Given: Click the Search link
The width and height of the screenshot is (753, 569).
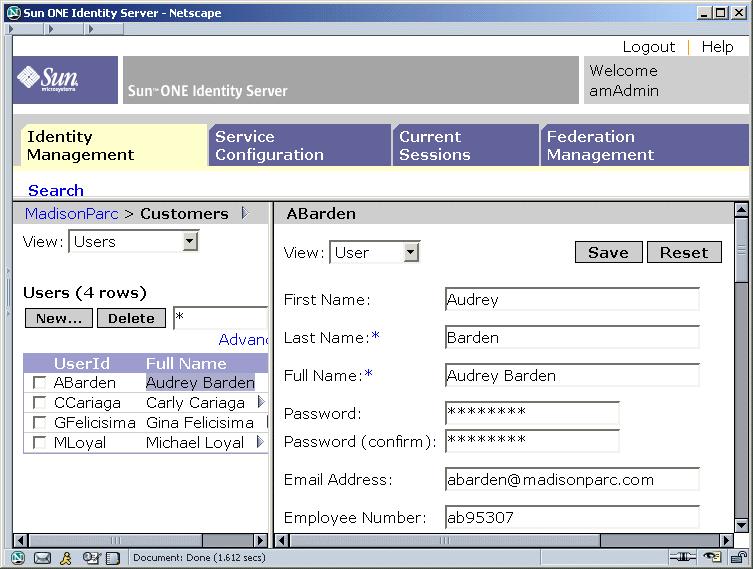Looking at the screenshot, I should tap(56, 190).
